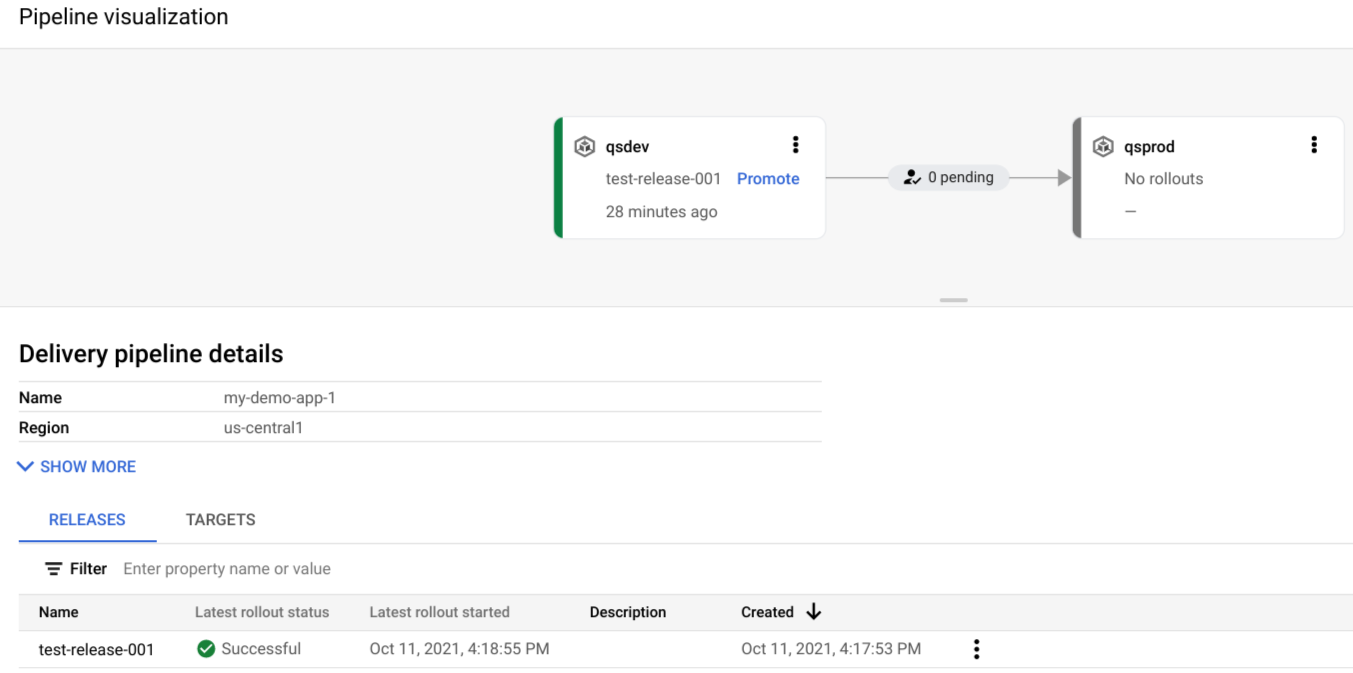Viewport: 1353px width, 673px height.
Task: Click the green Successful status checkmark icon
Action: click(x=206, y=648)
